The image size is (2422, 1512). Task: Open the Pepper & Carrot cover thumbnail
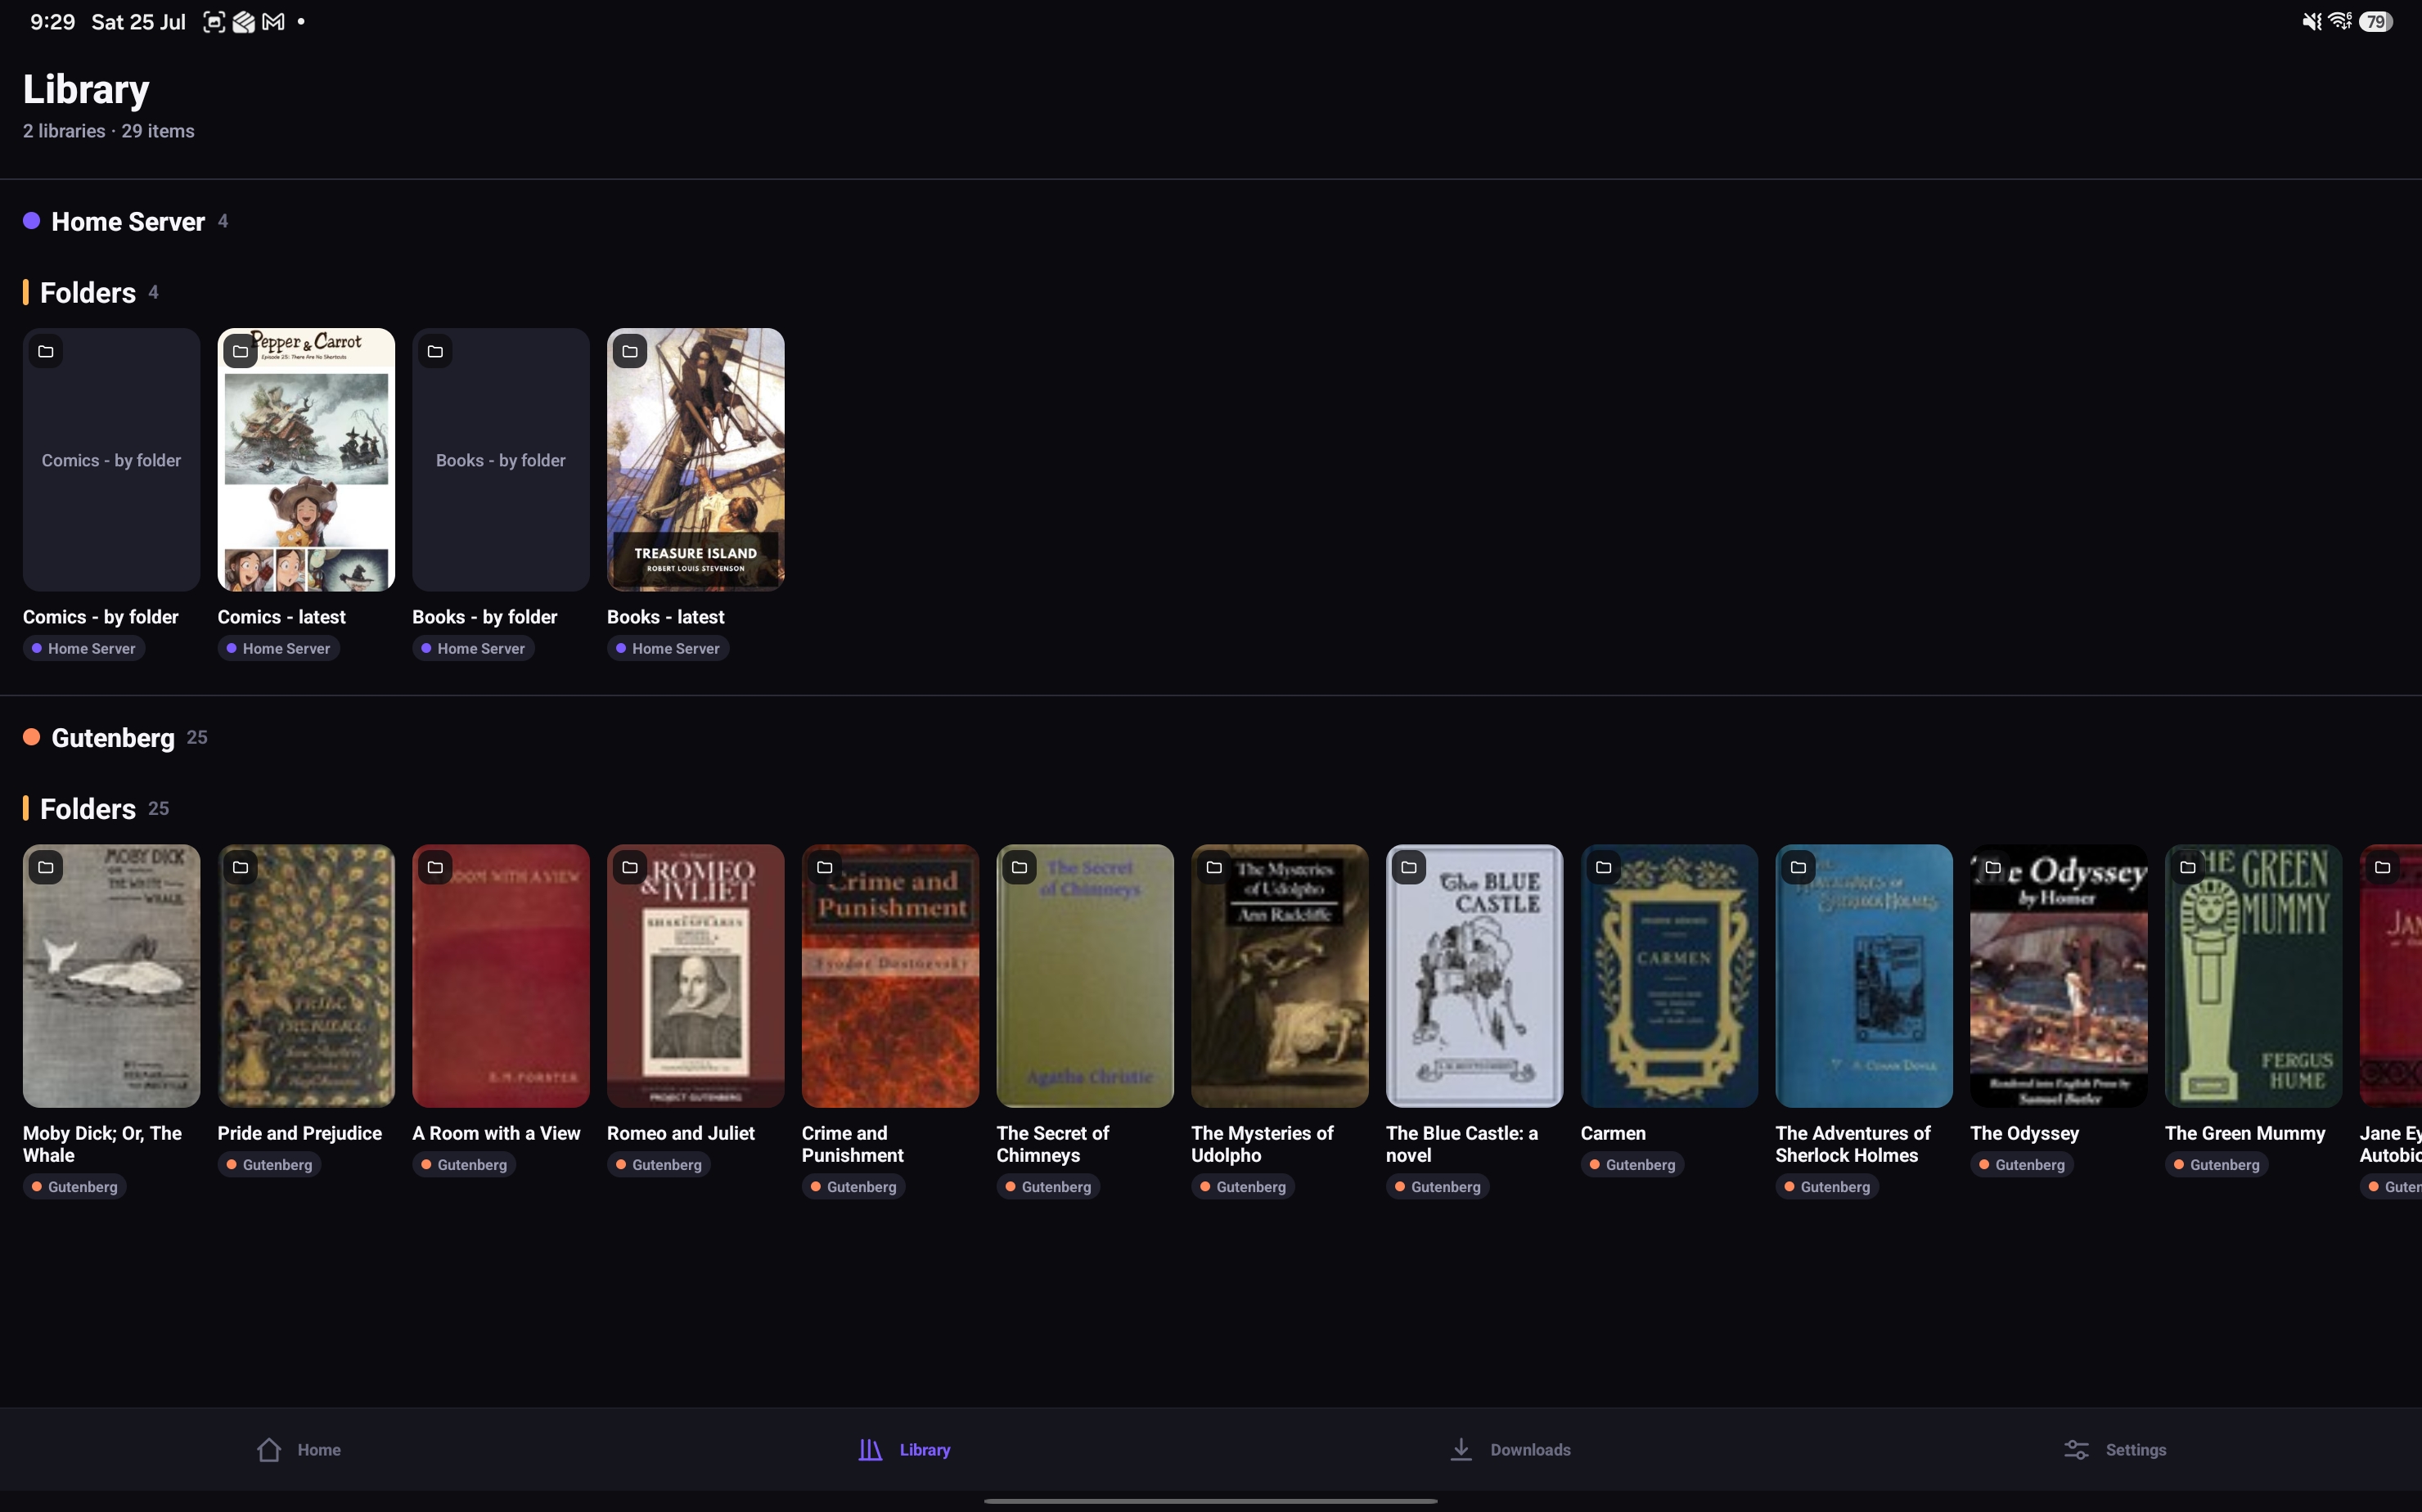[x=306, y=459]
